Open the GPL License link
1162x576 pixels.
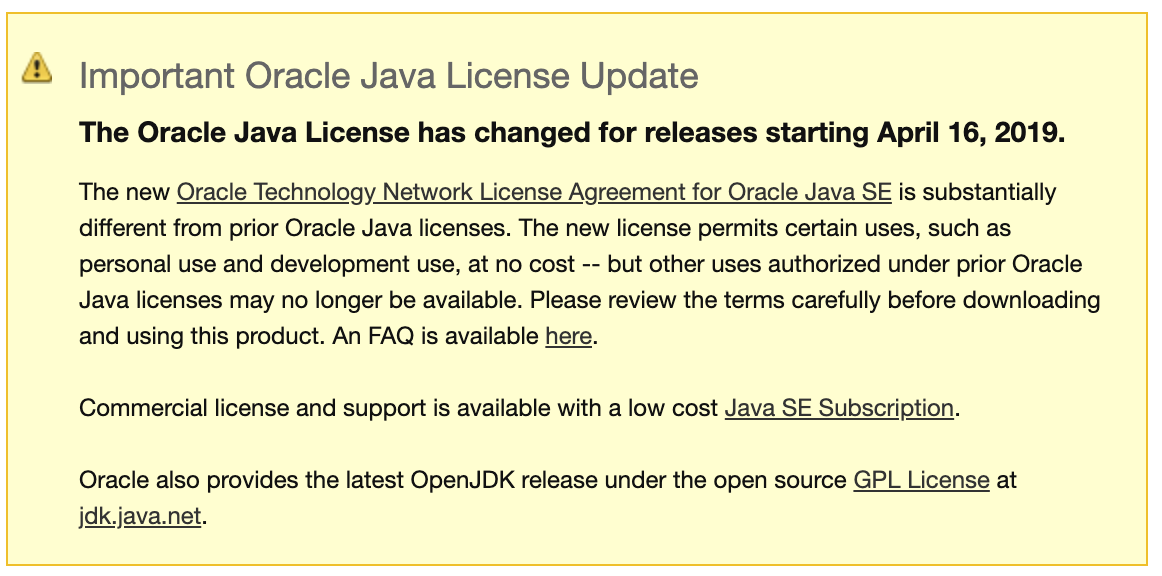(921, 480)
